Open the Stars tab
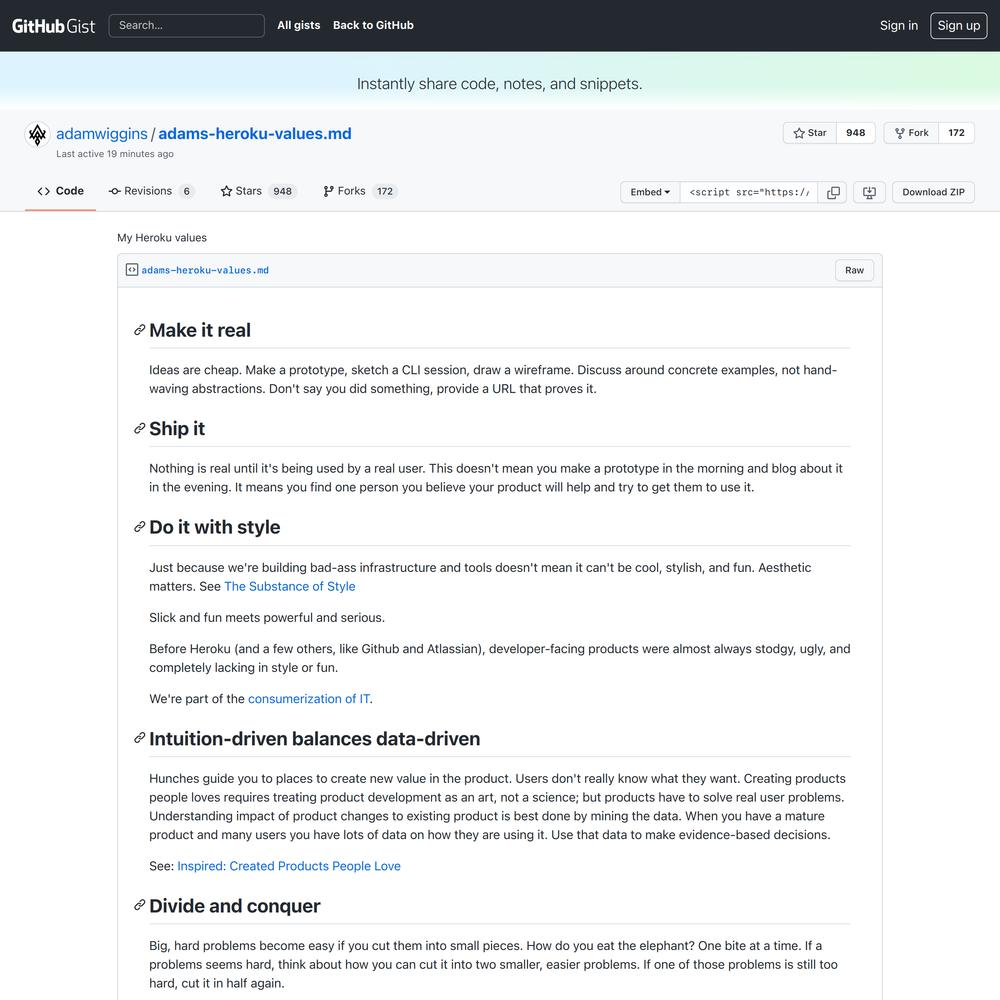This screenshot has height=1000, width=1000. pos(258,191)
